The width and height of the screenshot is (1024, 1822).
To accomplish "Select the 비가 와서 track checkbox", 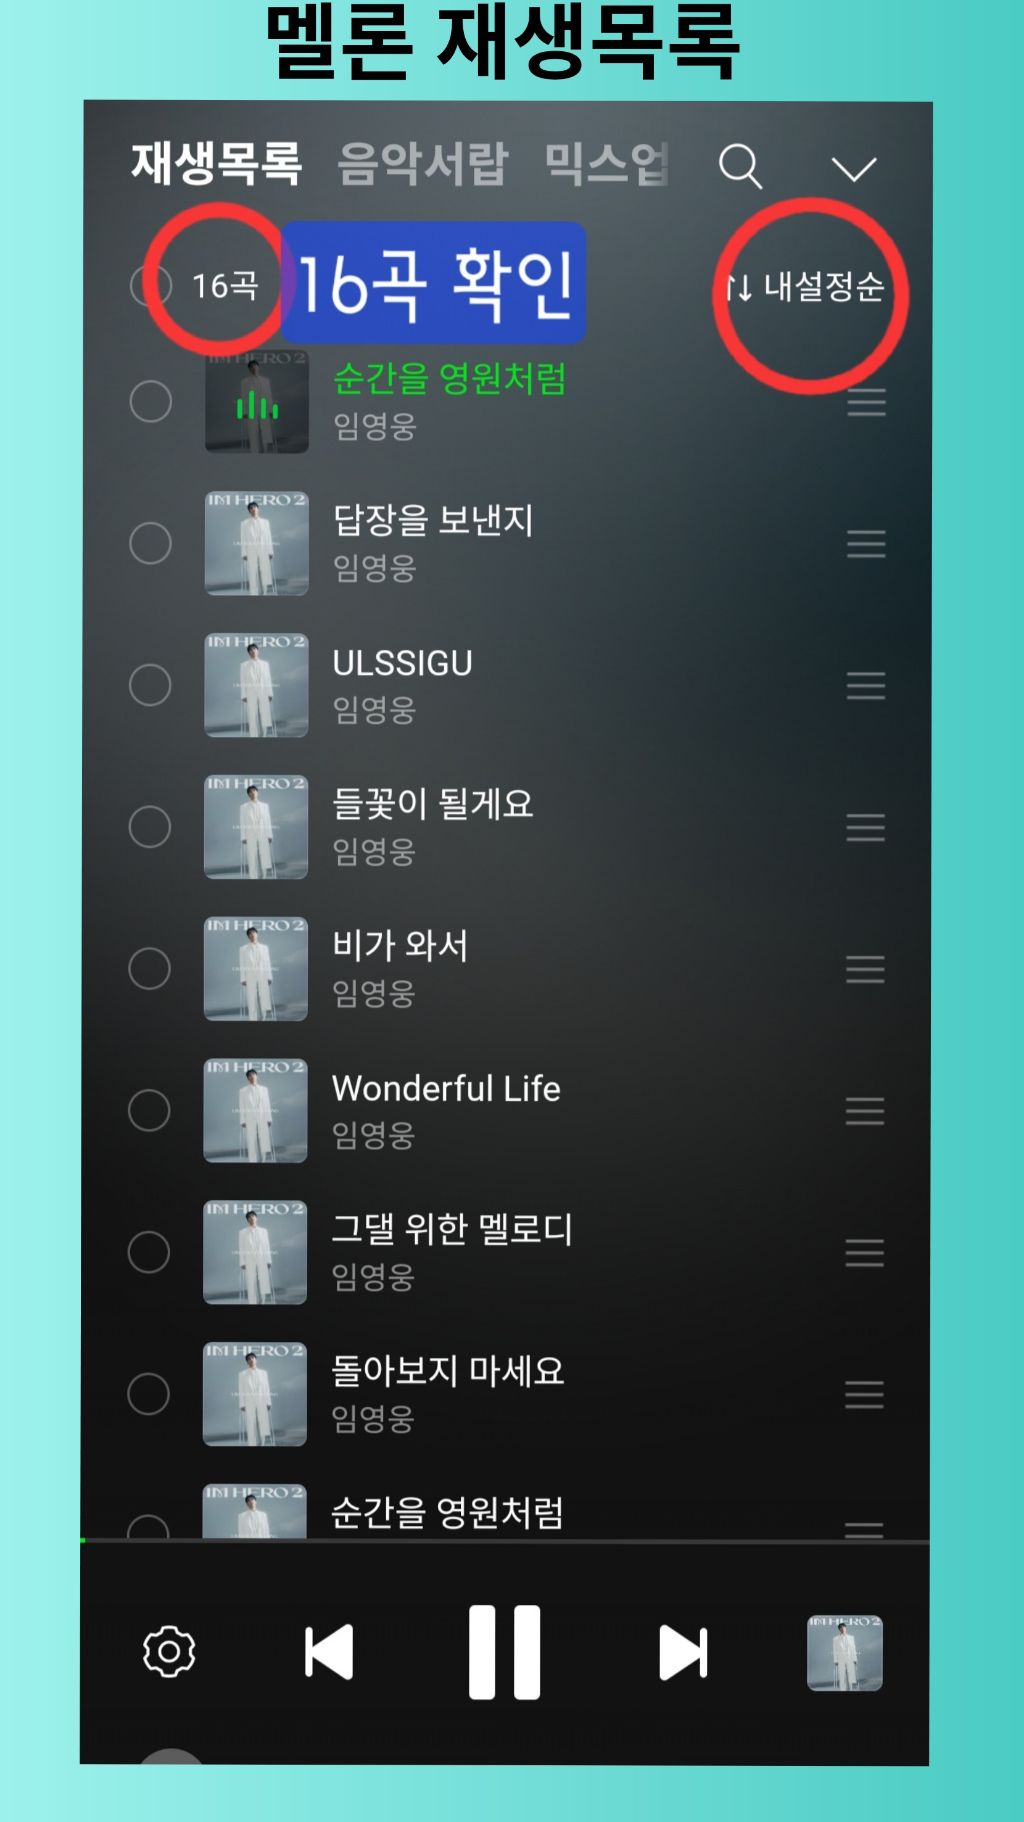I will [150, 969].
